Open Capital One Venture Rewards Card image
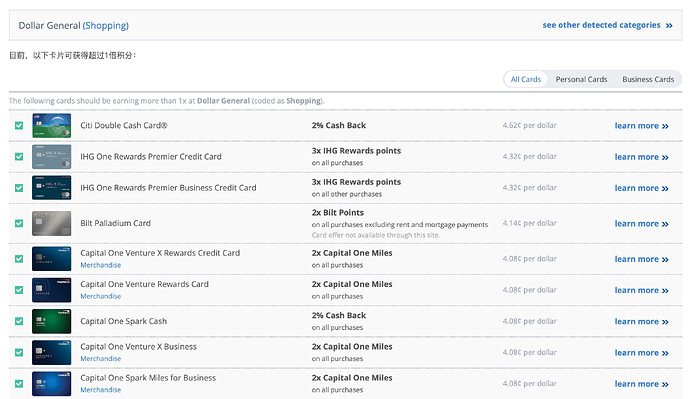Viewport: 690px width, 399px height. [51, 290]
